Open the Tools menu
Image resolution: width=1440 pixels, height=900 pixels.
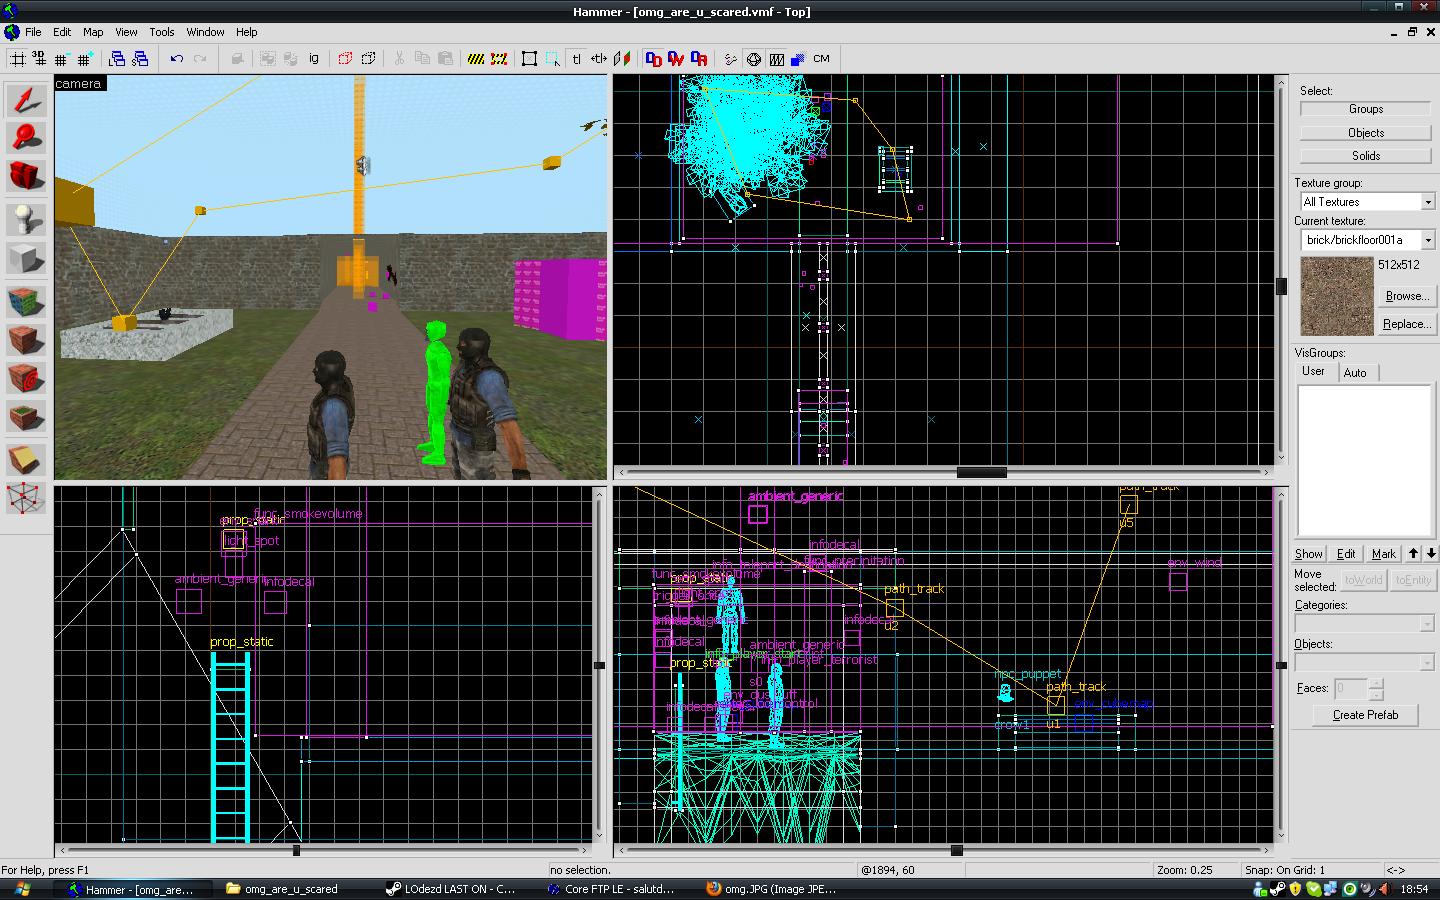coord(162,32)
